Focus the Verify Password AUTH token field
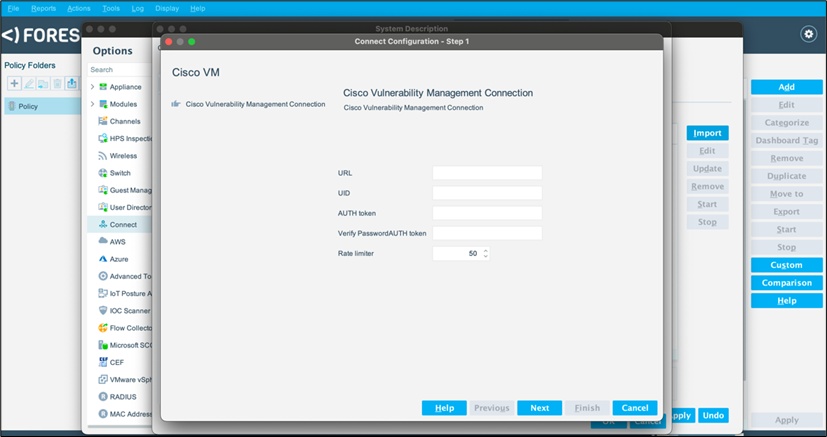 click(487, 233)
